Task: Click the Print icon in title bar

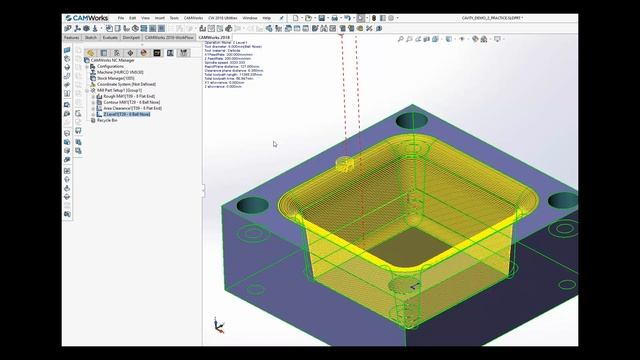Action: tap(335, 18)
